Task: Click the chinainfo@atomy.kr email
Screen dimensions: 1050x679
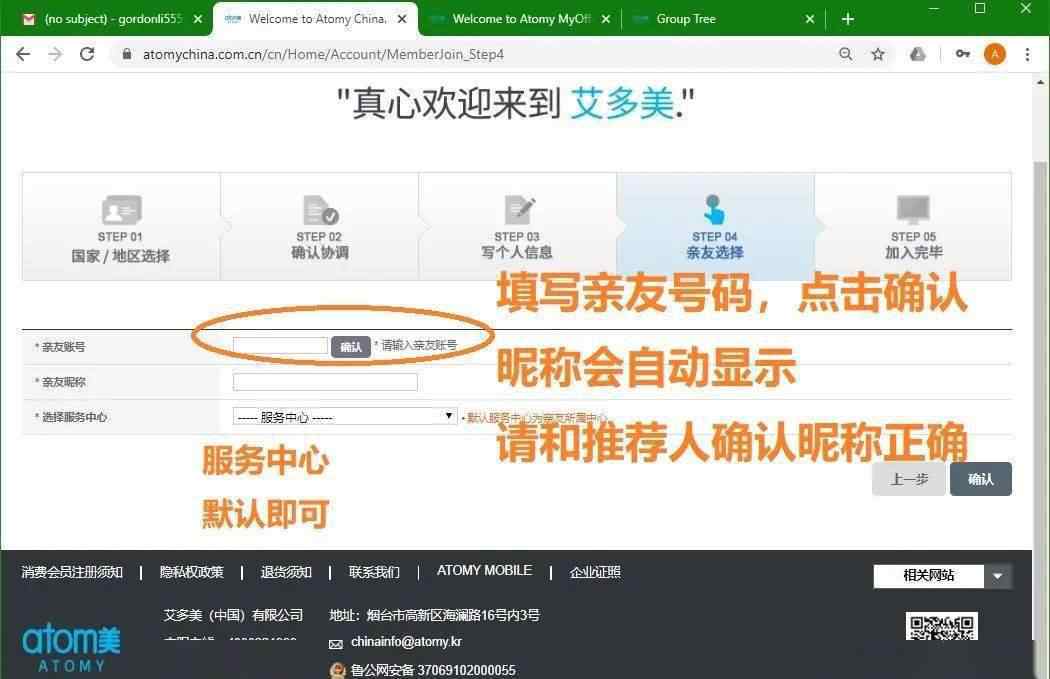Action: [406, 642]
